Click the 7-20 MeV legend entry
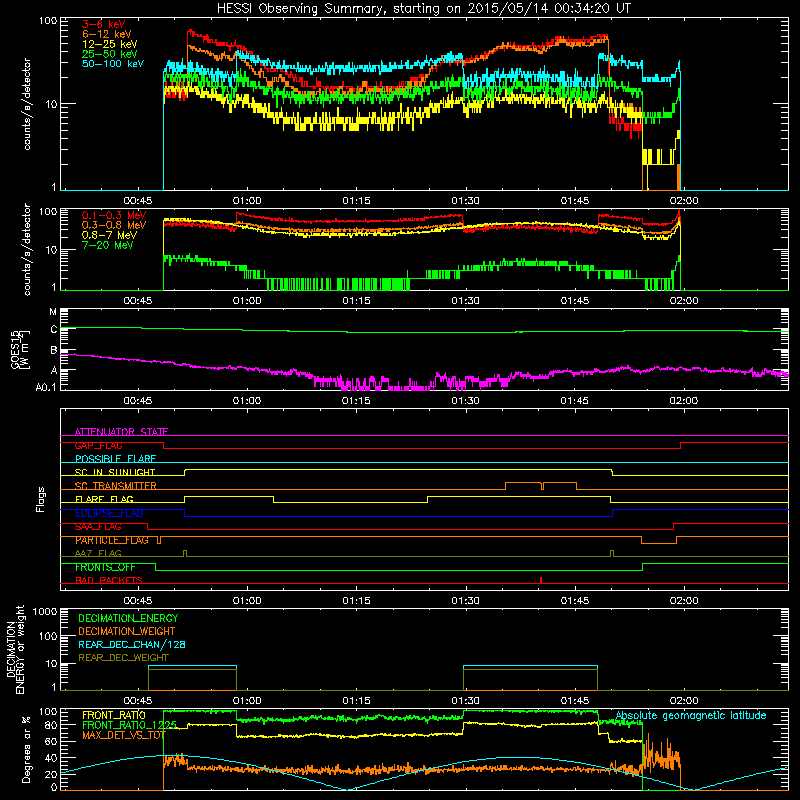This screenshot has width=800, height=800. coord(108,245)
